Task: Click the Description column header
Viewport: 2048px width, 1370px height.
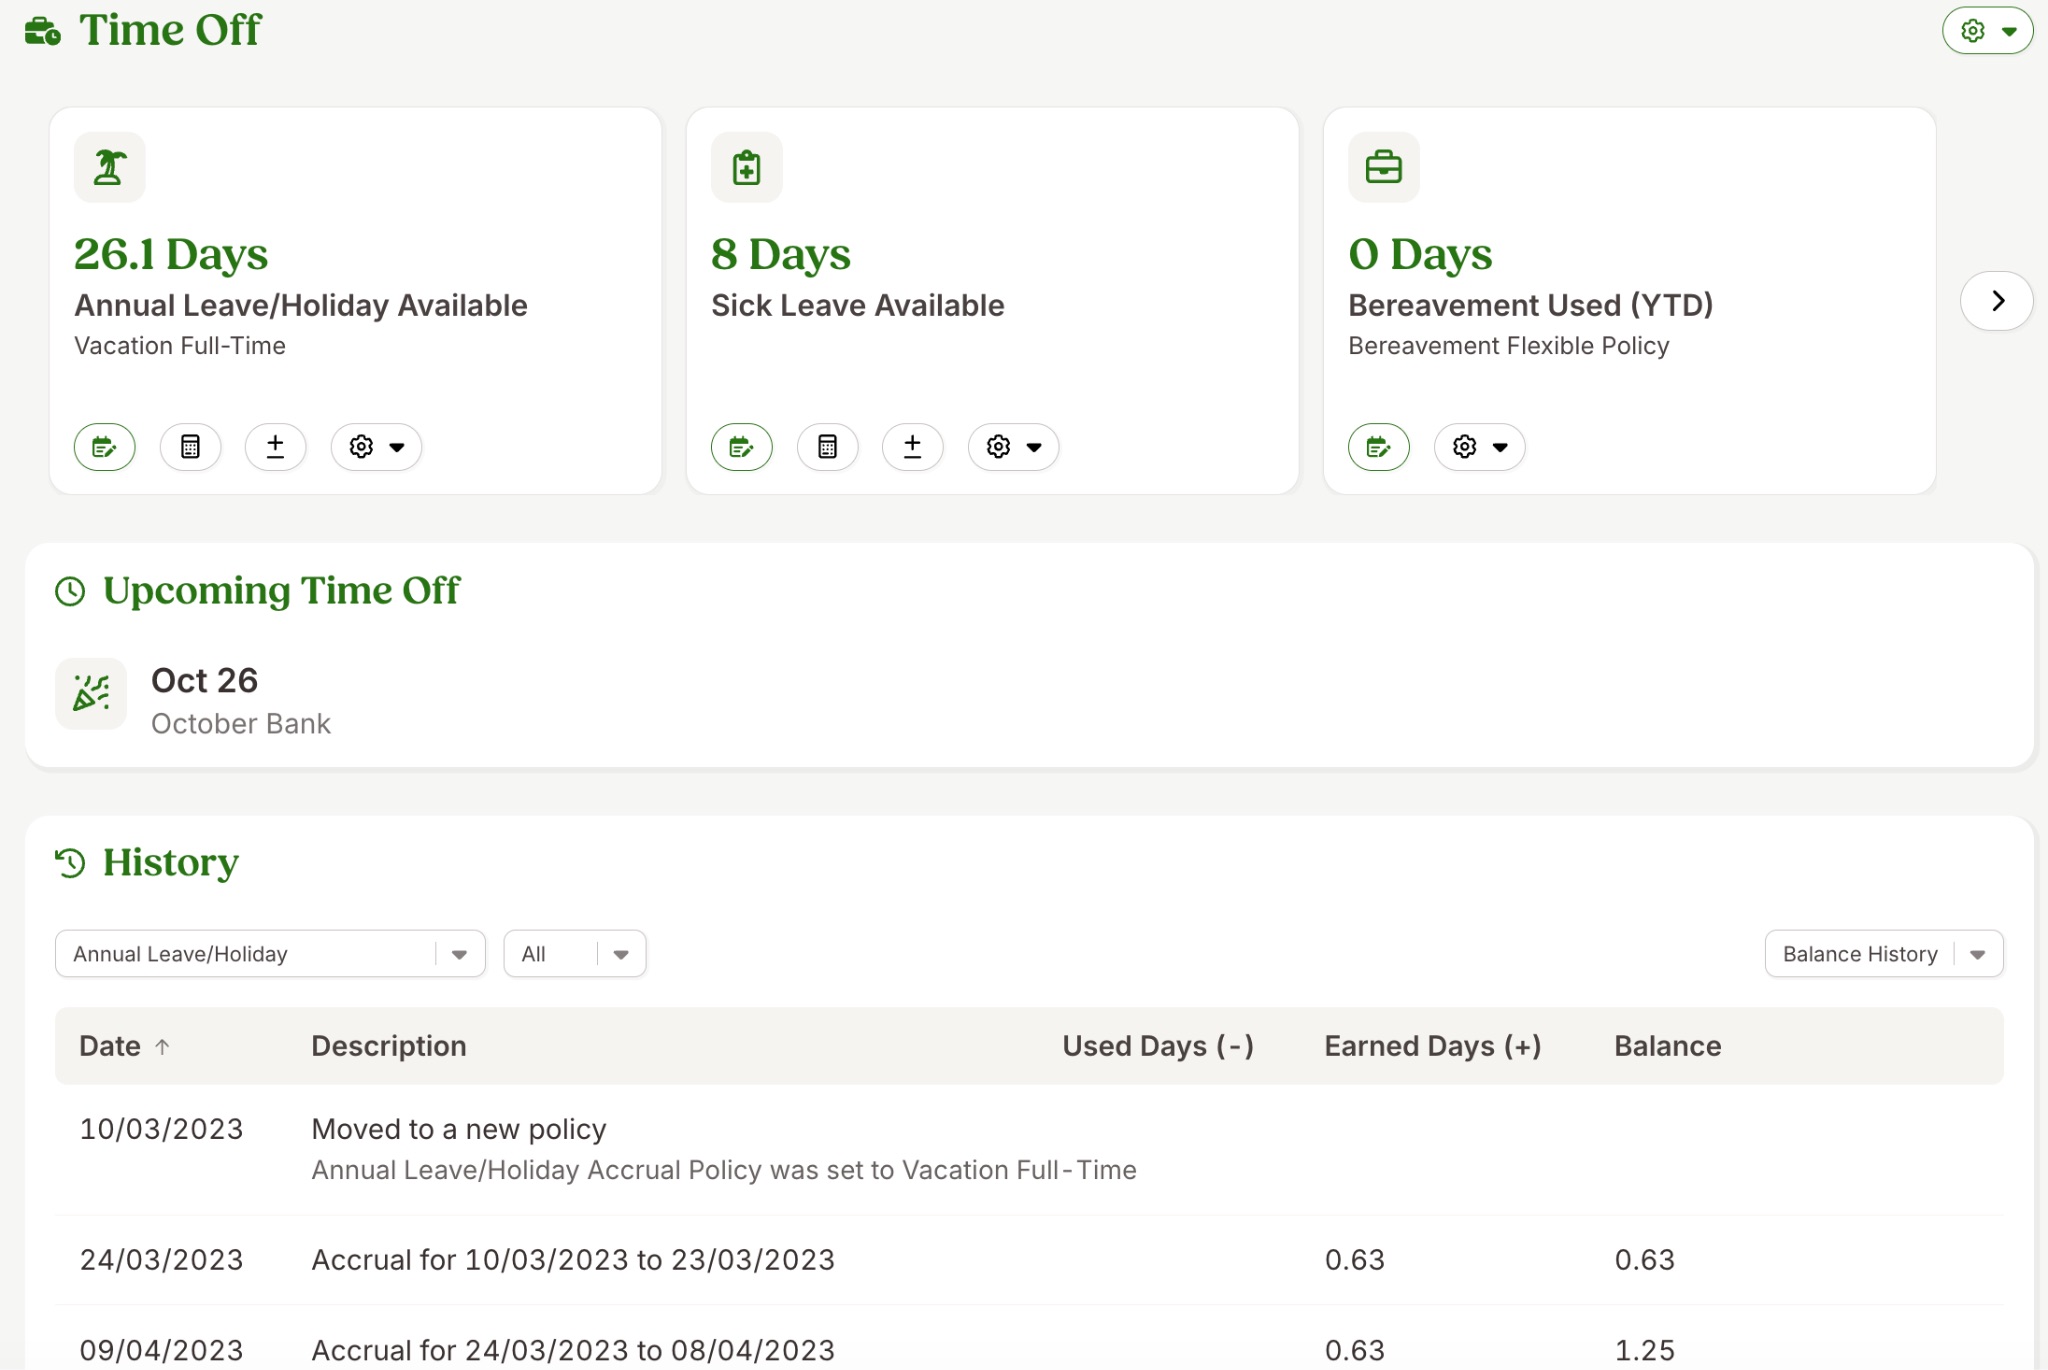Action: (389, 1046)
